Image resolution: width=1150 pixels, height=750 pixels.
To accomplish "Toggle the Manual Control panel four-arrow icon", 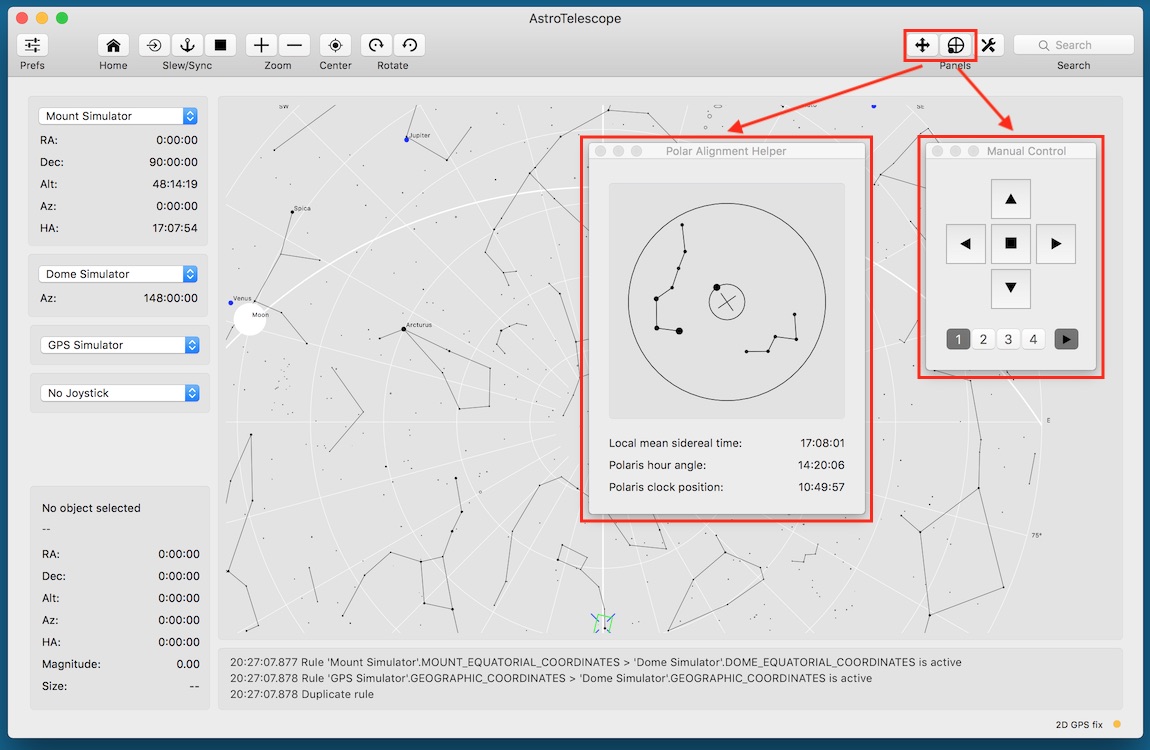I will (x=922, y=45).
